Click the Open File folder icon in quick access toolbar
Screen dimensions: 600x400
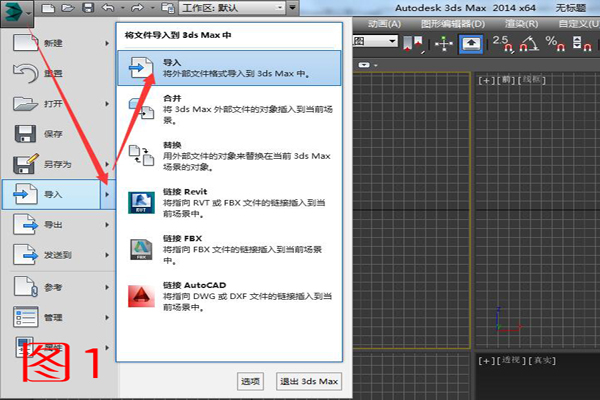[x=67, y=8]
